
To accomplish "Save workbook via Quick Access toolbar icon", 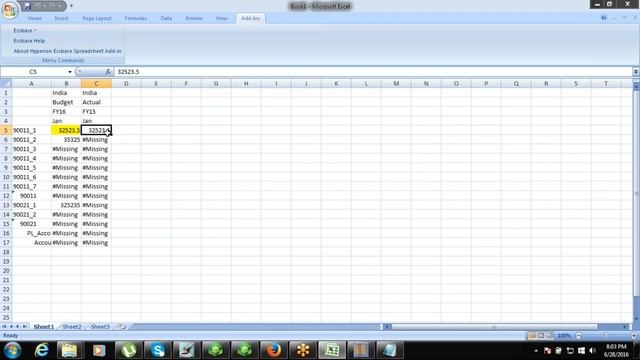I will pyautogui.click(x=27, y=6).
